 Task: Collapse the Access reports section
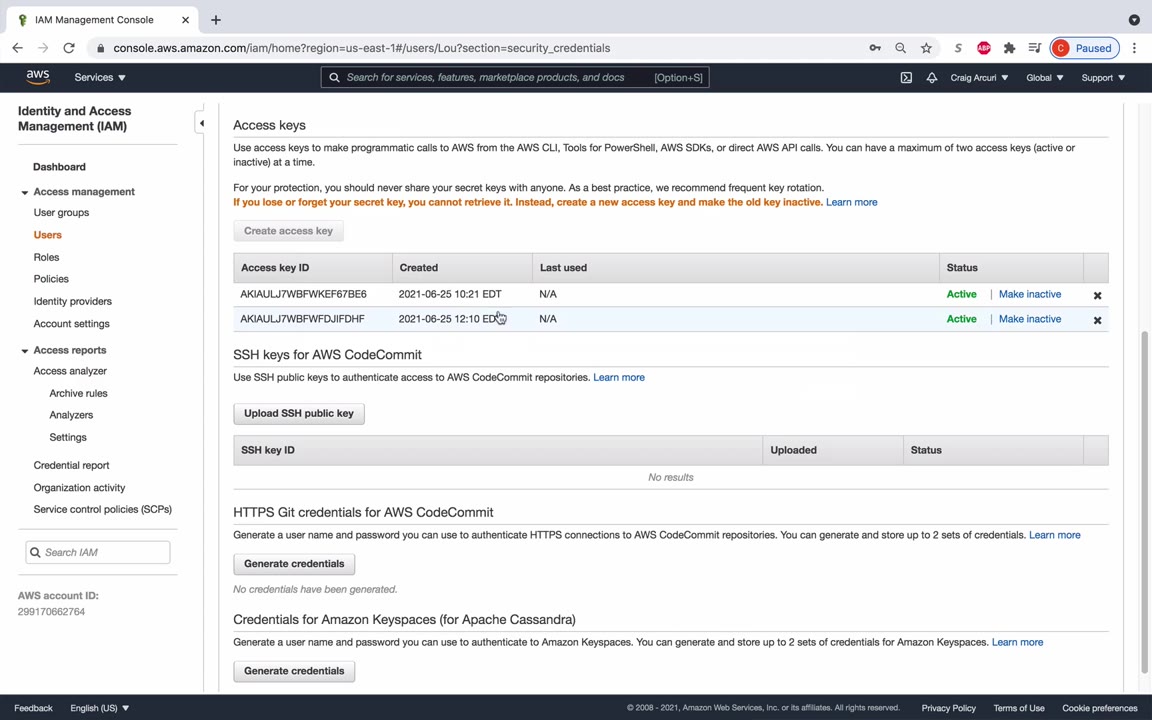25,350
